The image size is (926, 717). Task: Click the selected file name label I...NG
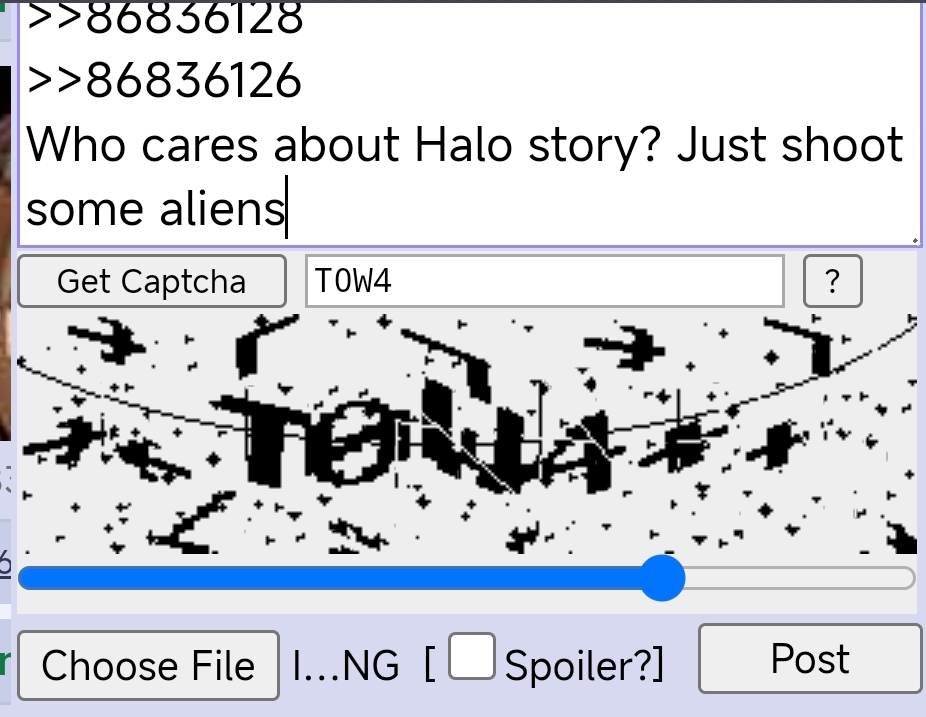345,666
